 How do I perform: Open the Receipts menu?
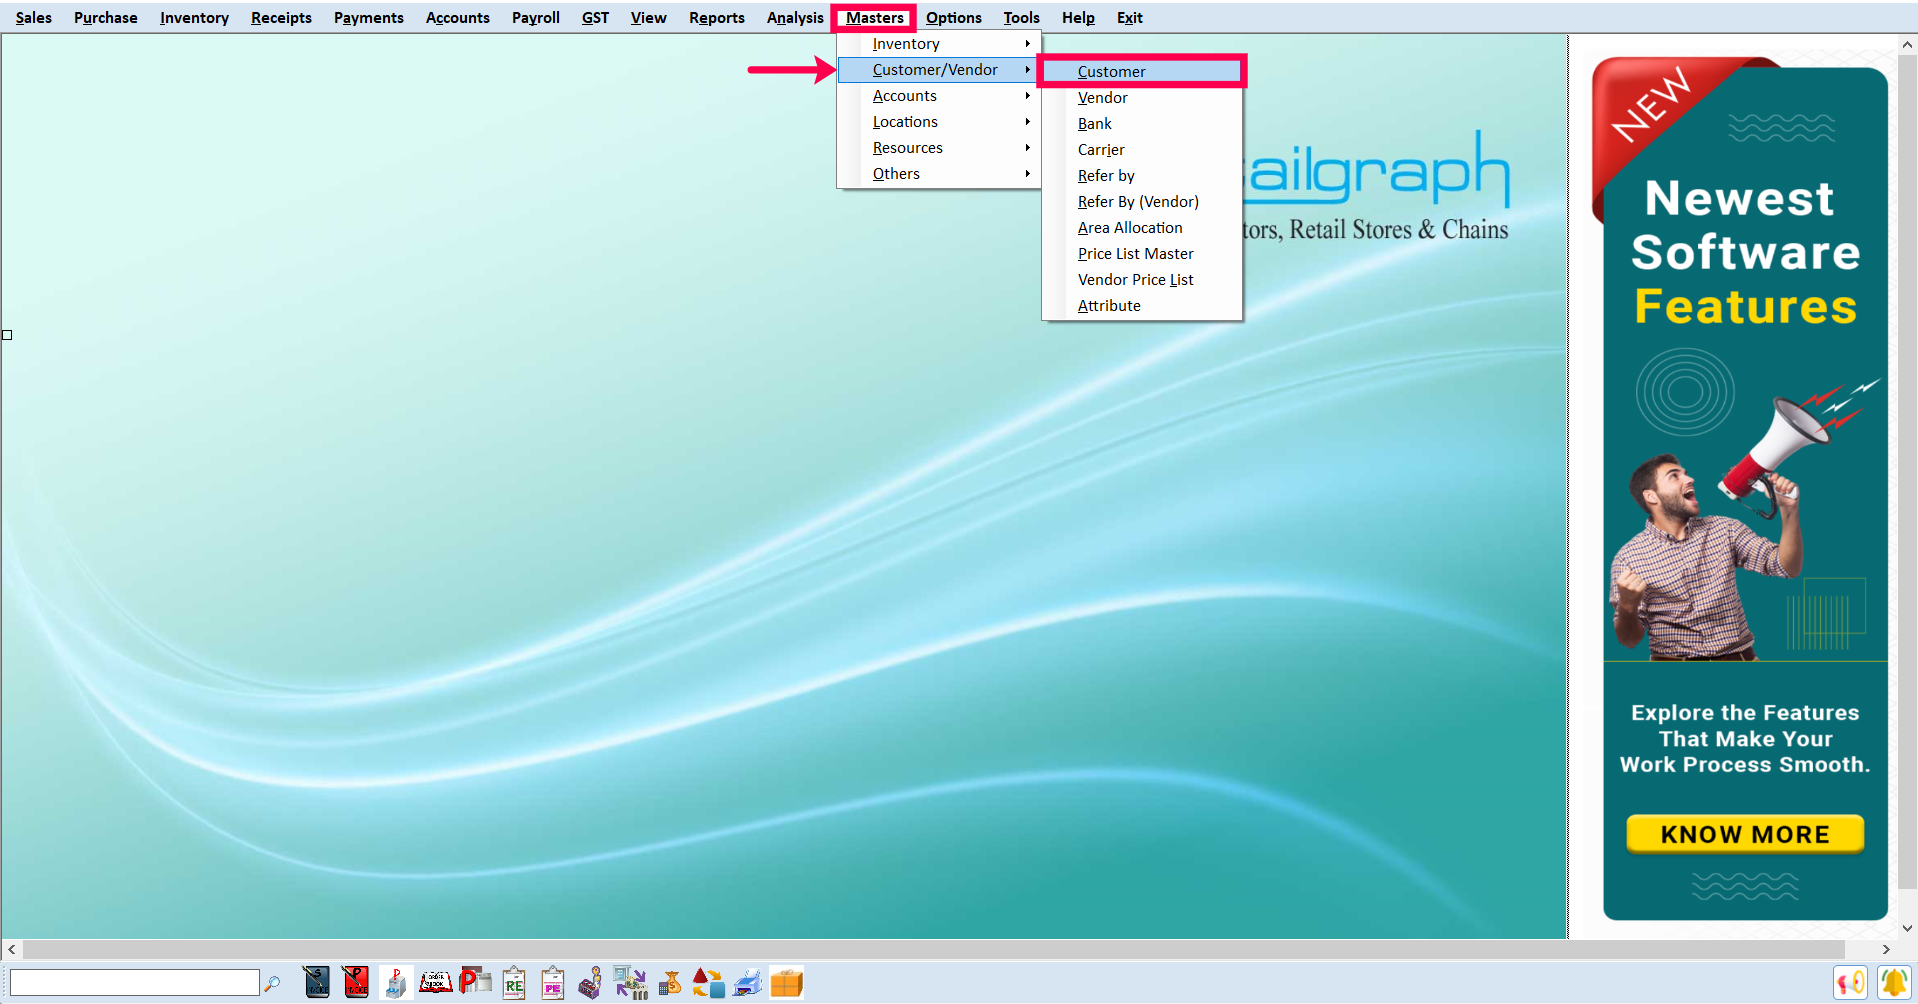[x=281, y=18]
